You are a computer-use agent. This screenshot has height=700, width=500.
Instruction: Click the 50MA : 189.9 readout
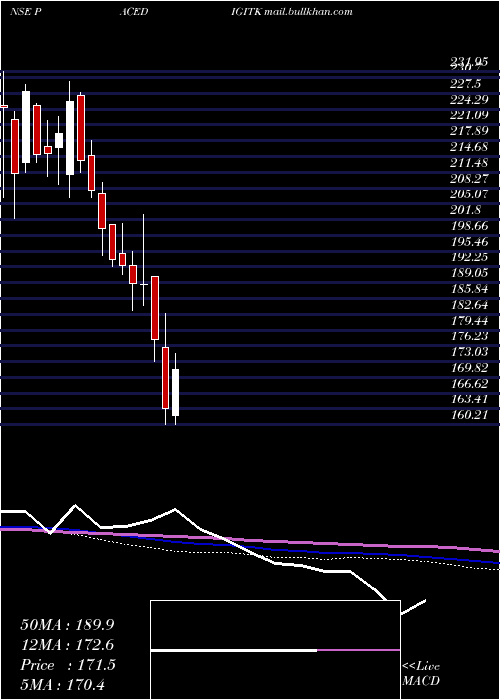(67, 625)
